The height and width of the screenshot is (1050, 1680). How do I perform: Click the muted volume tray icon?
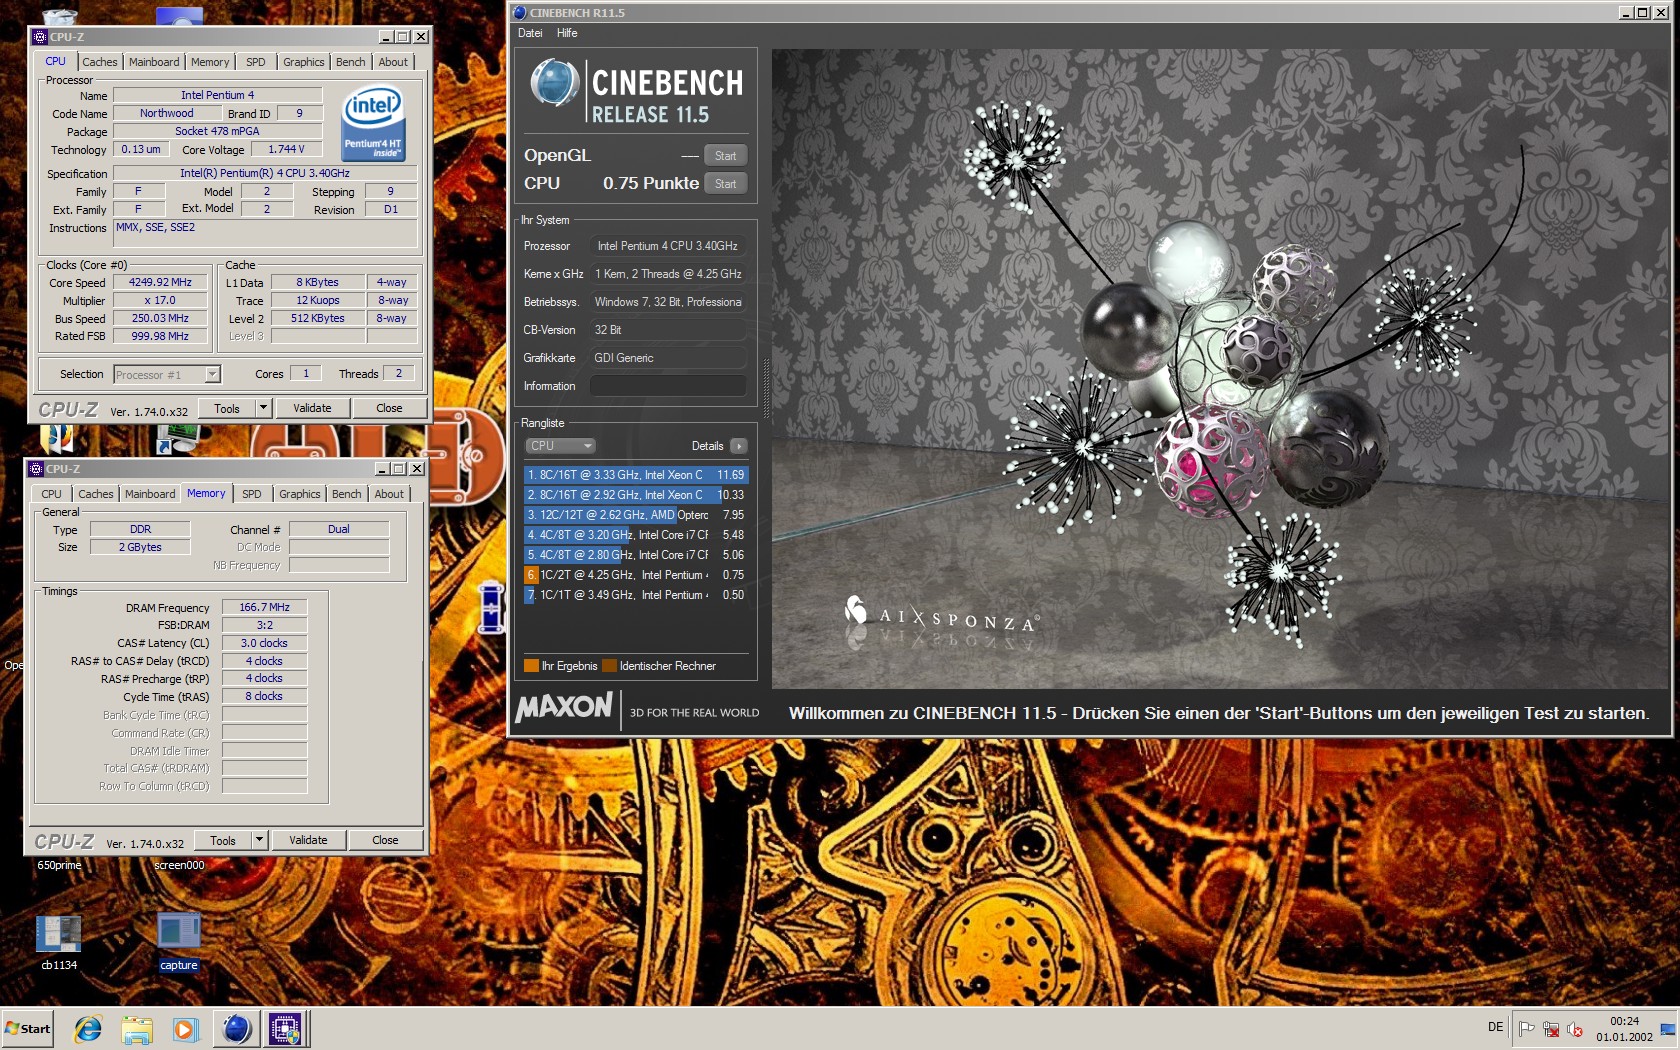click(x=1575, y=1028)
